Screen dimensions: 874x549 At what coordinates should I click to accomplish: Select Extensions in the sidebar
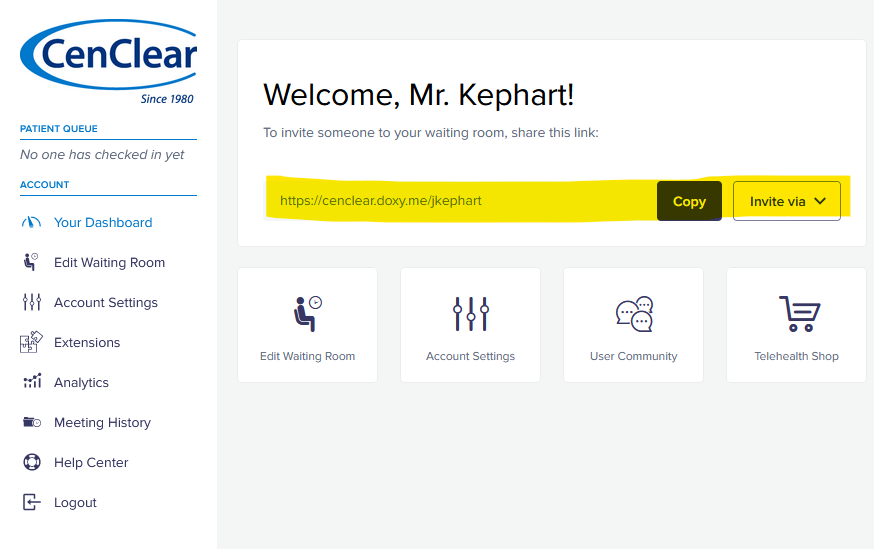click(87, 343)
